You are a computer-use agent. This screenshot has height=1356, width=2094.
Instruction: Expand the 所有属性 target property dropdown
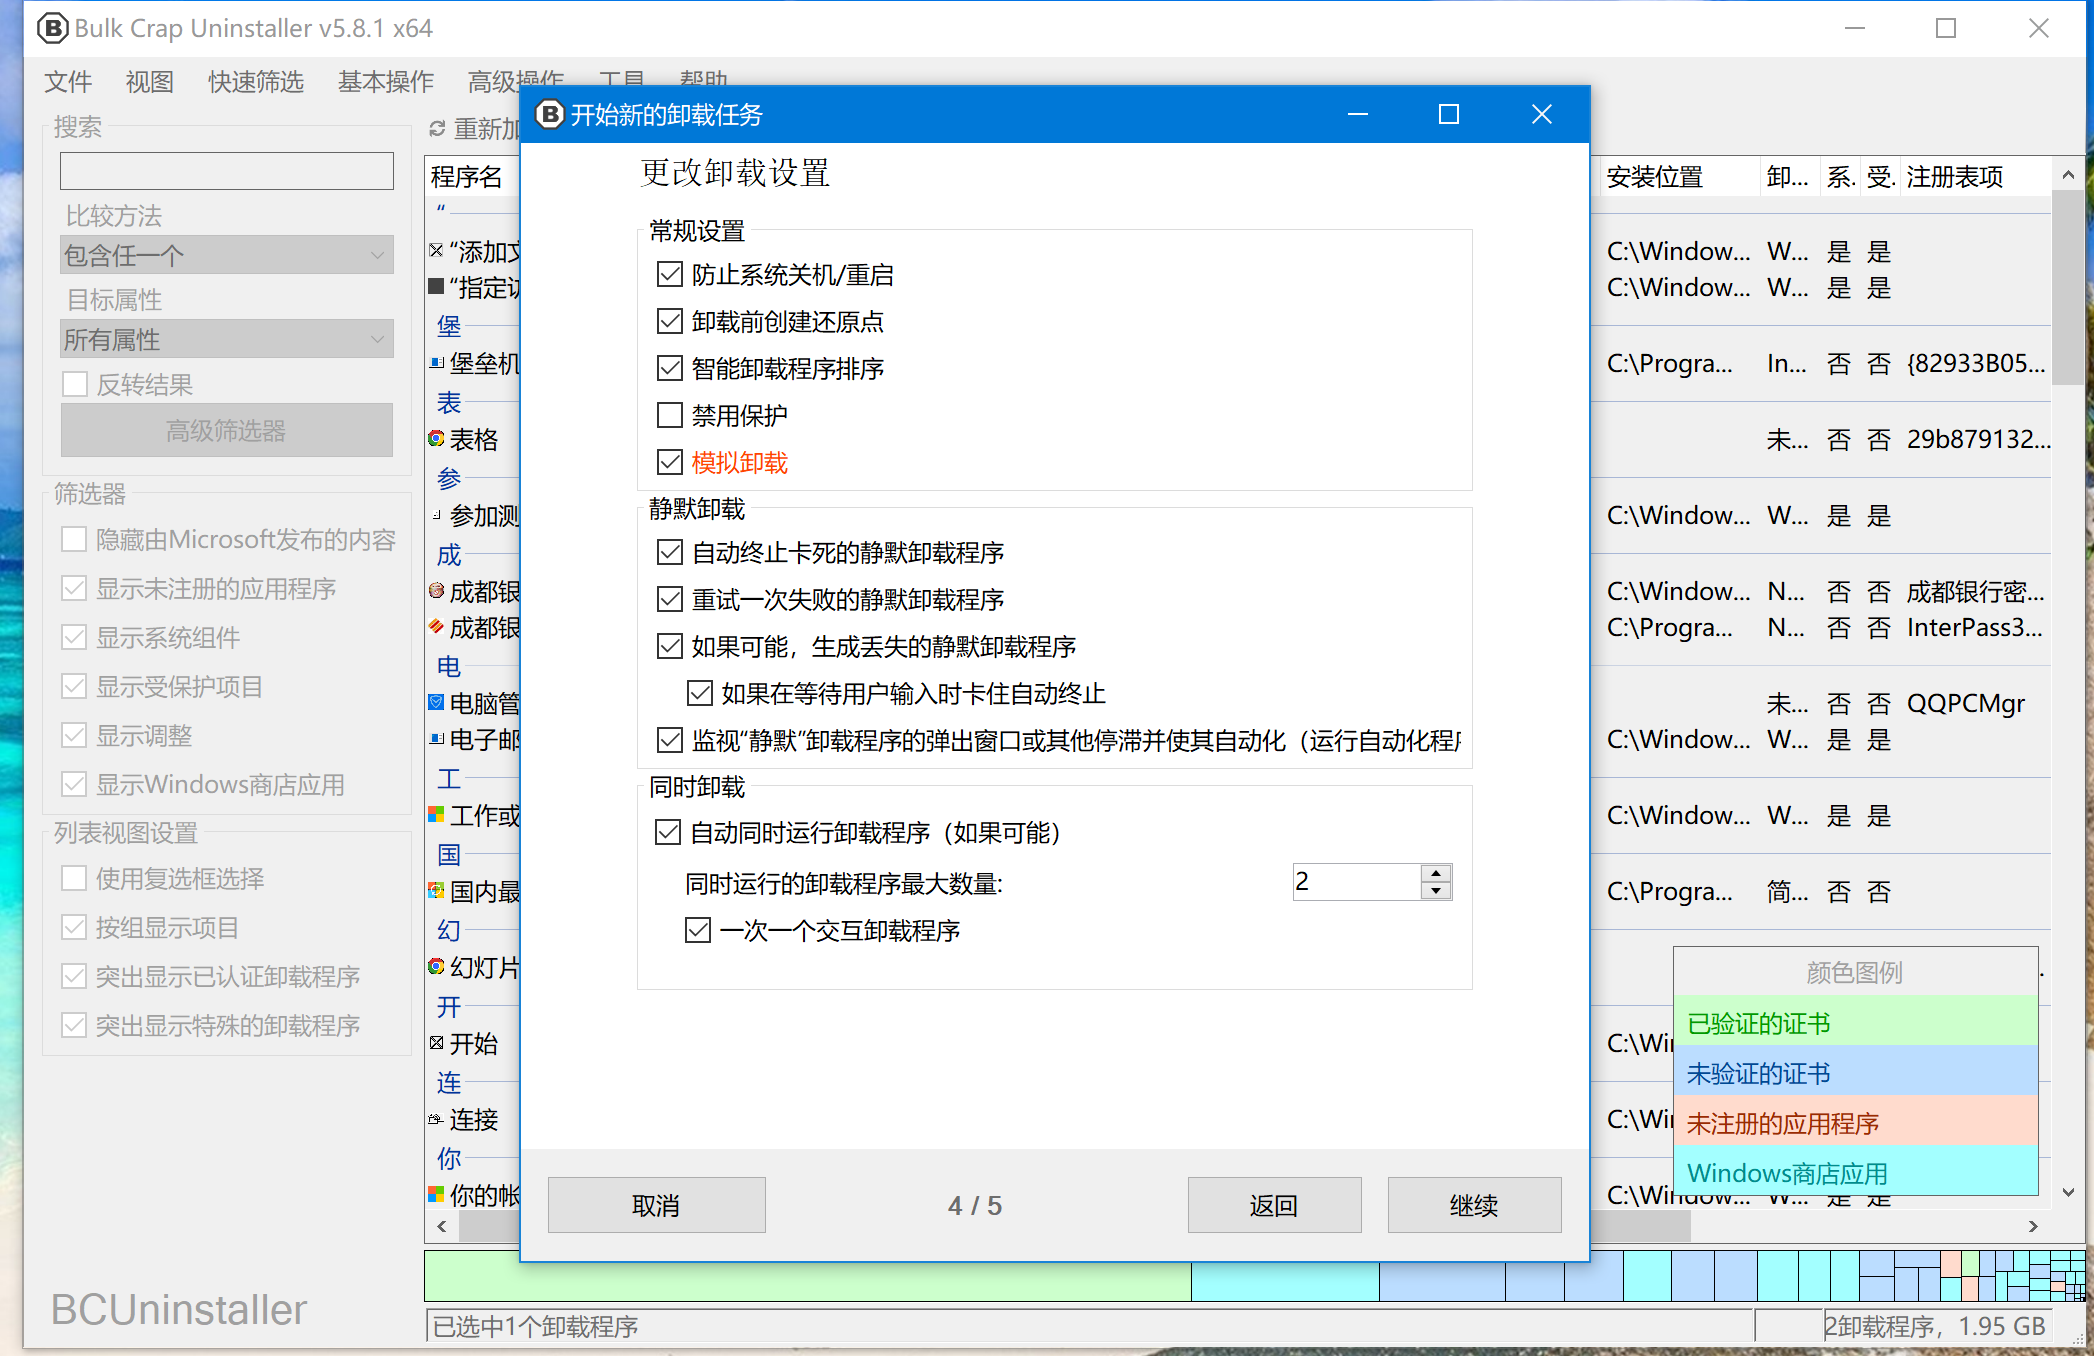[x=226, y=340]
